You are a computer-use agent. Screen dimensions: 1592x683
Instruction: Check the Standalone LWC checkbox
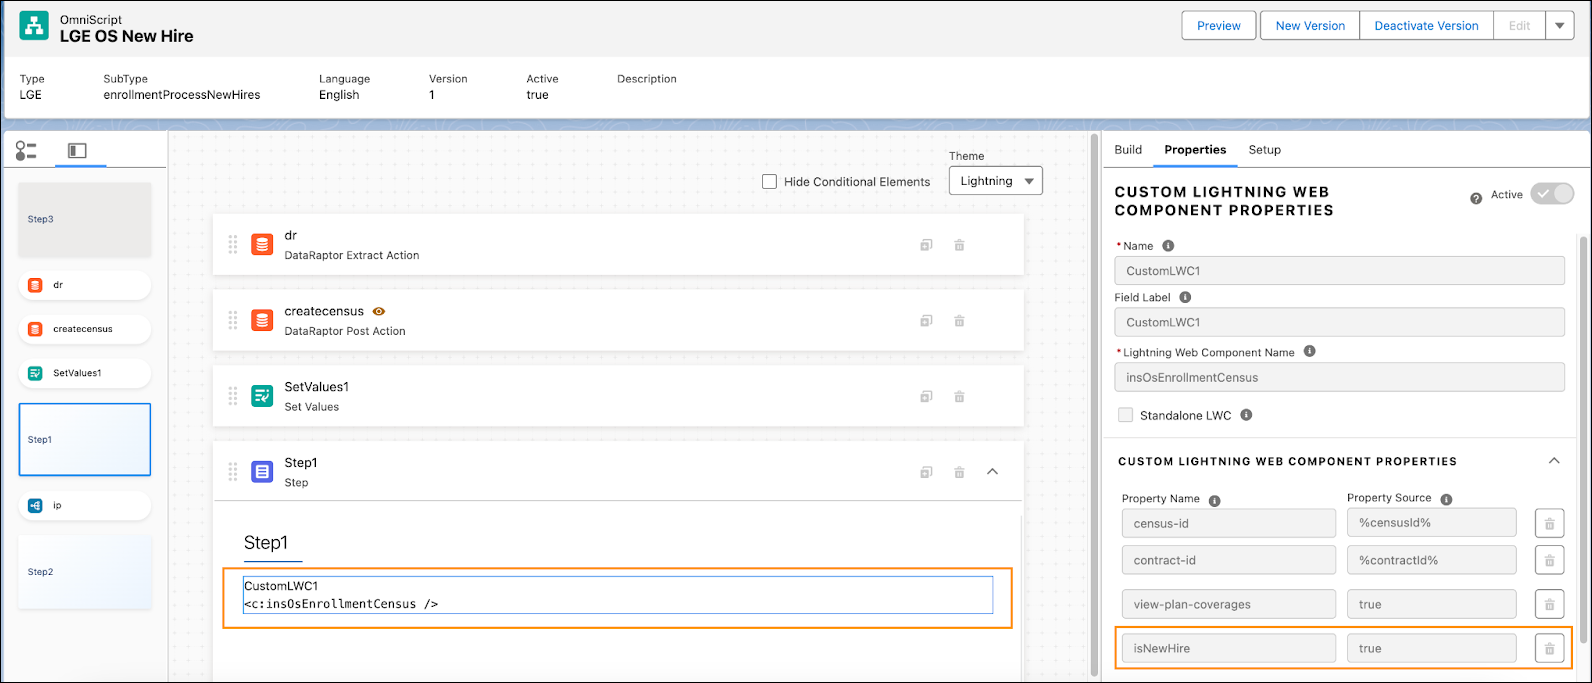[x=1125, y=415]
